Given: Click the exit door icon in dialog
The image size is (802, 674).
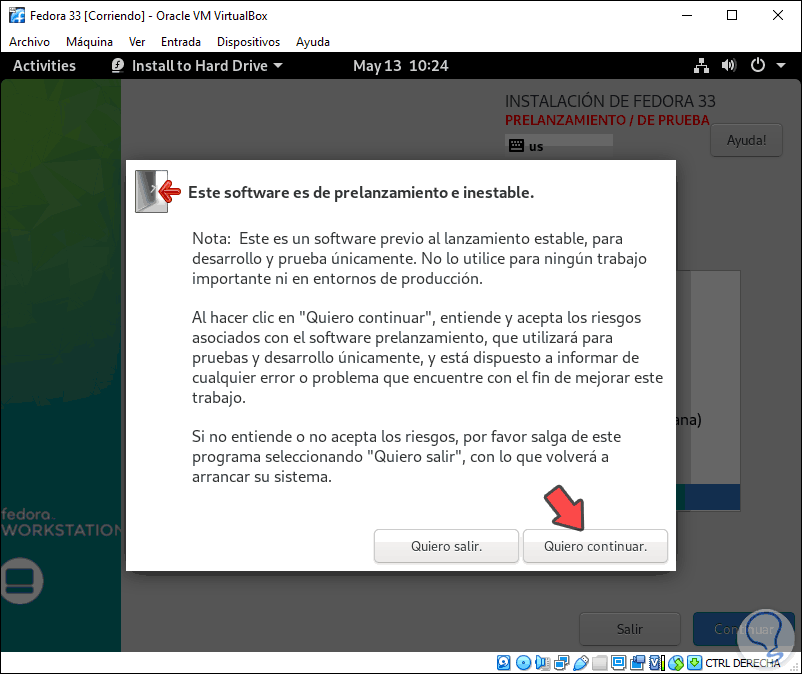Looking at the screenshot, I should tap(158, 191).
